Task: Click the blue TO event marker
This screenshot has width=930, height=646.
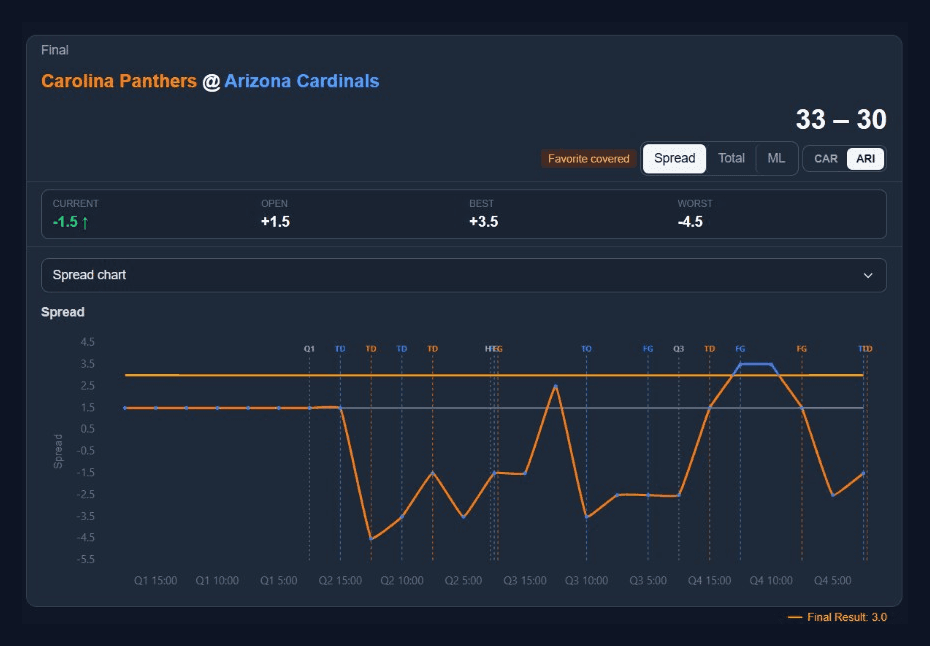Action: click(x=586, y=349)
